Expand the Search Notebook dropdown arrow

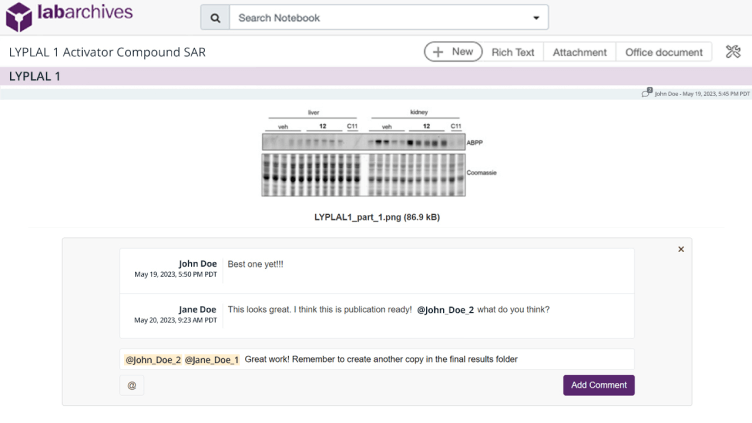coord(536,18)
